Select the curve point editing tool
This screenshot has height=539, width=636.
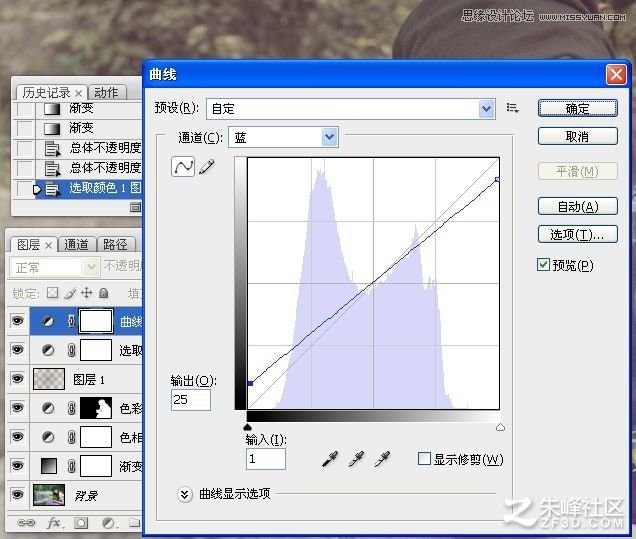pyautogui.click(x=183, y=167)
